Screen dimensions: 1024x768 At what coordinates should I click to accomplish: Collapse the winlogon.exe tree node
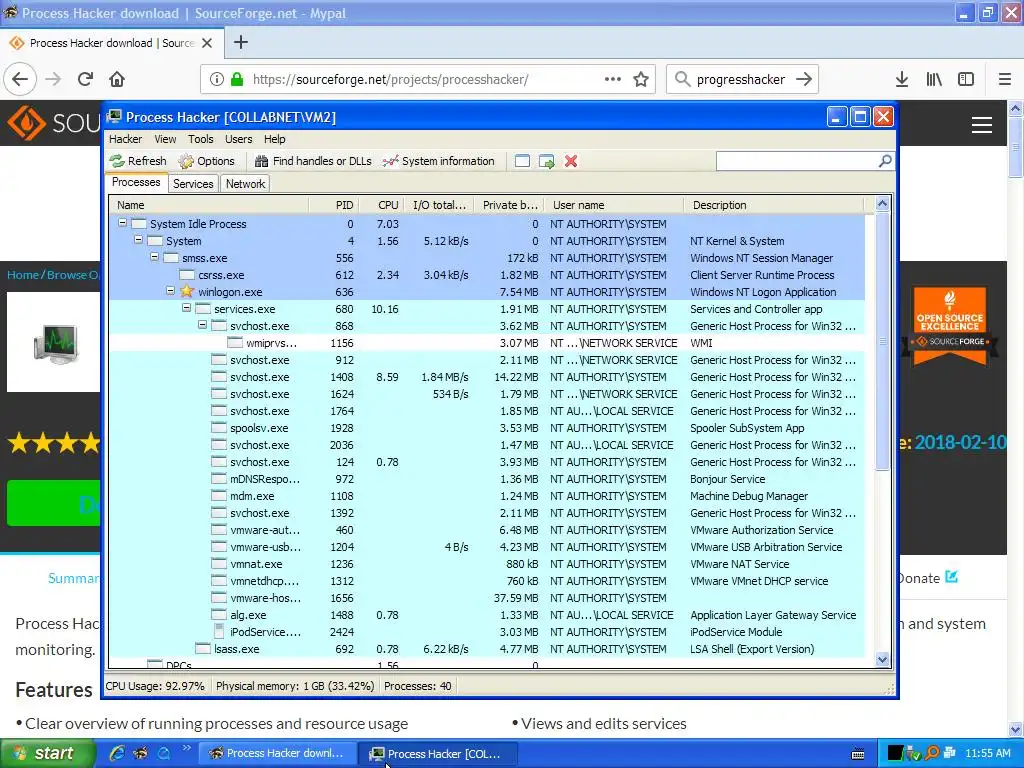[x=170, y=291]
